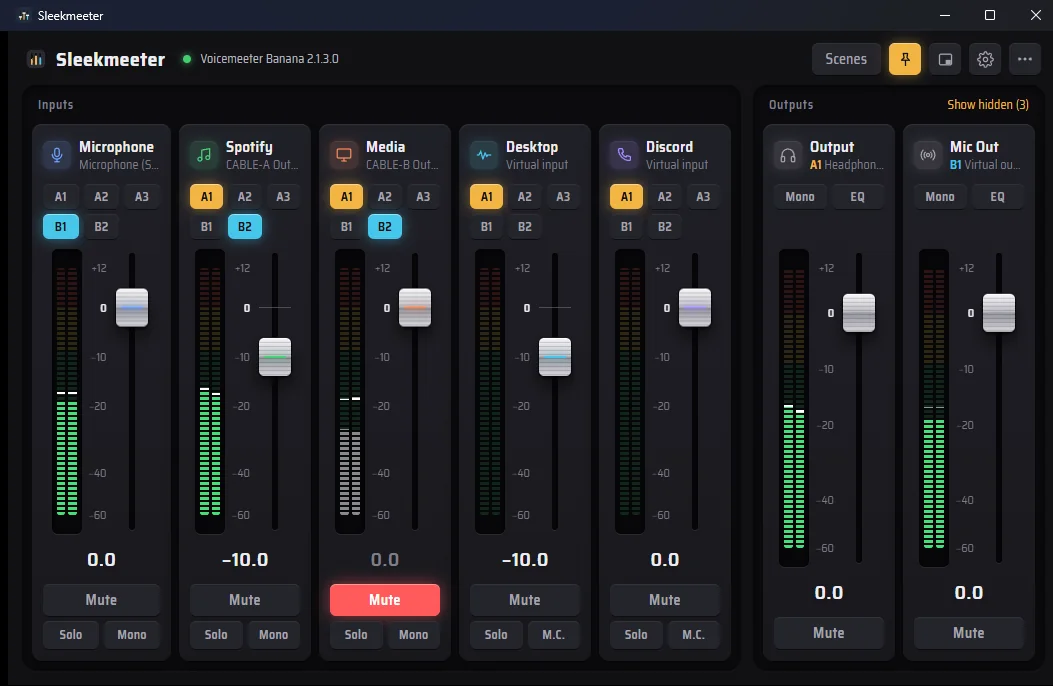The image size is (1053, 686).
Task: Mute the Discord input
Action: [665, 600]
